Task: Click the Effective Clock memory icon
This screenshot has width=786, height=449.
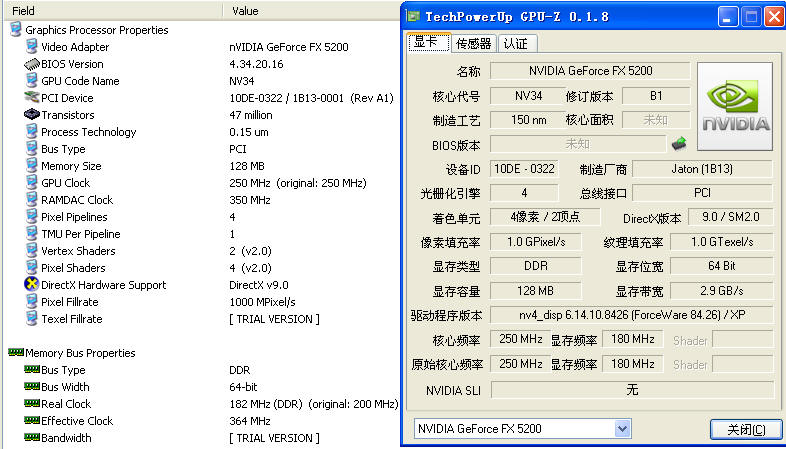Action: click(x=32, y=421)
